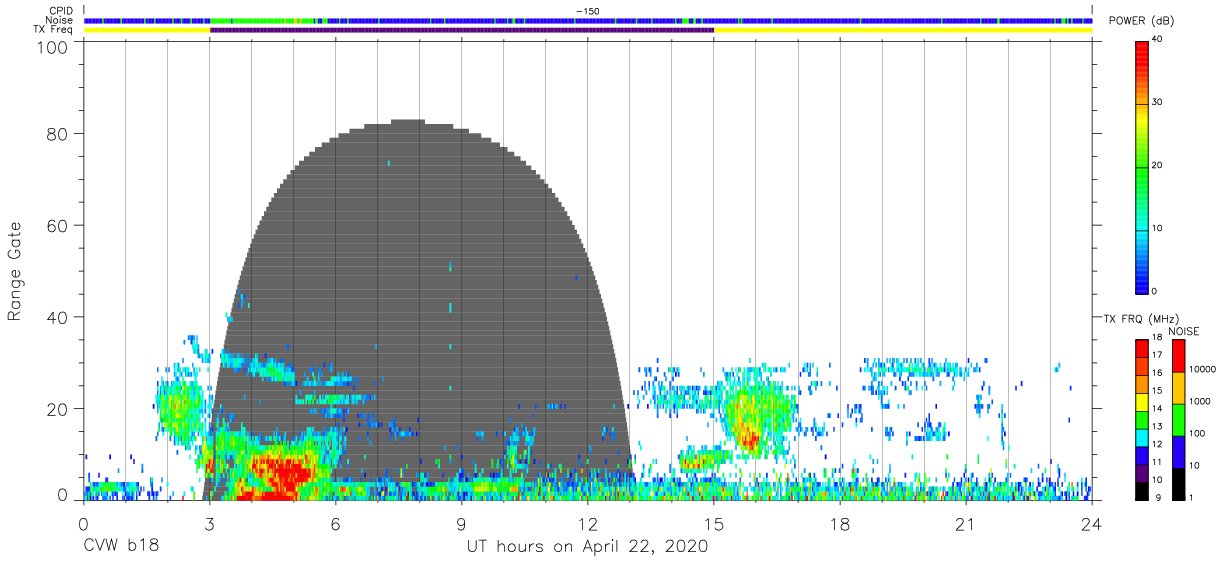Click the 40 tick on the Range Gate axis
Viewport: 1228px width, 567px height.
(x=58, y=317)
